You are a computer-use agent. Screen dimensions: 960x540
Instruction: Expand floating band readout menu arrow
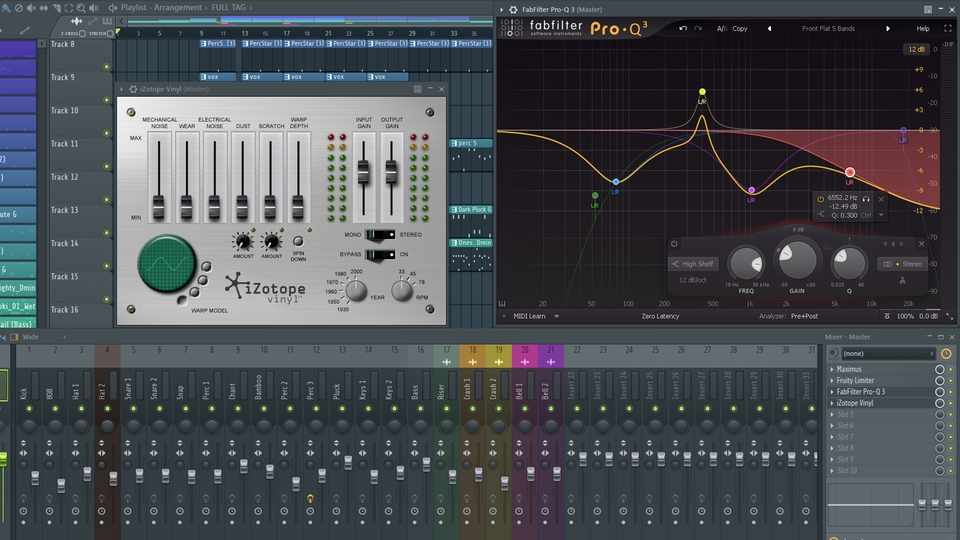(x=881, y=216)
